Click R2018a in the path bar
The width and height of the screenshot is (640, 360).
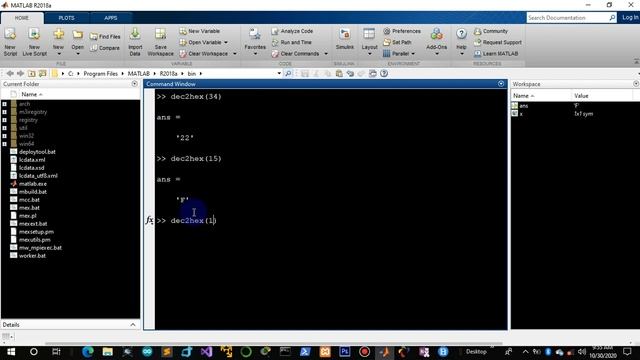tap(168, 73)
